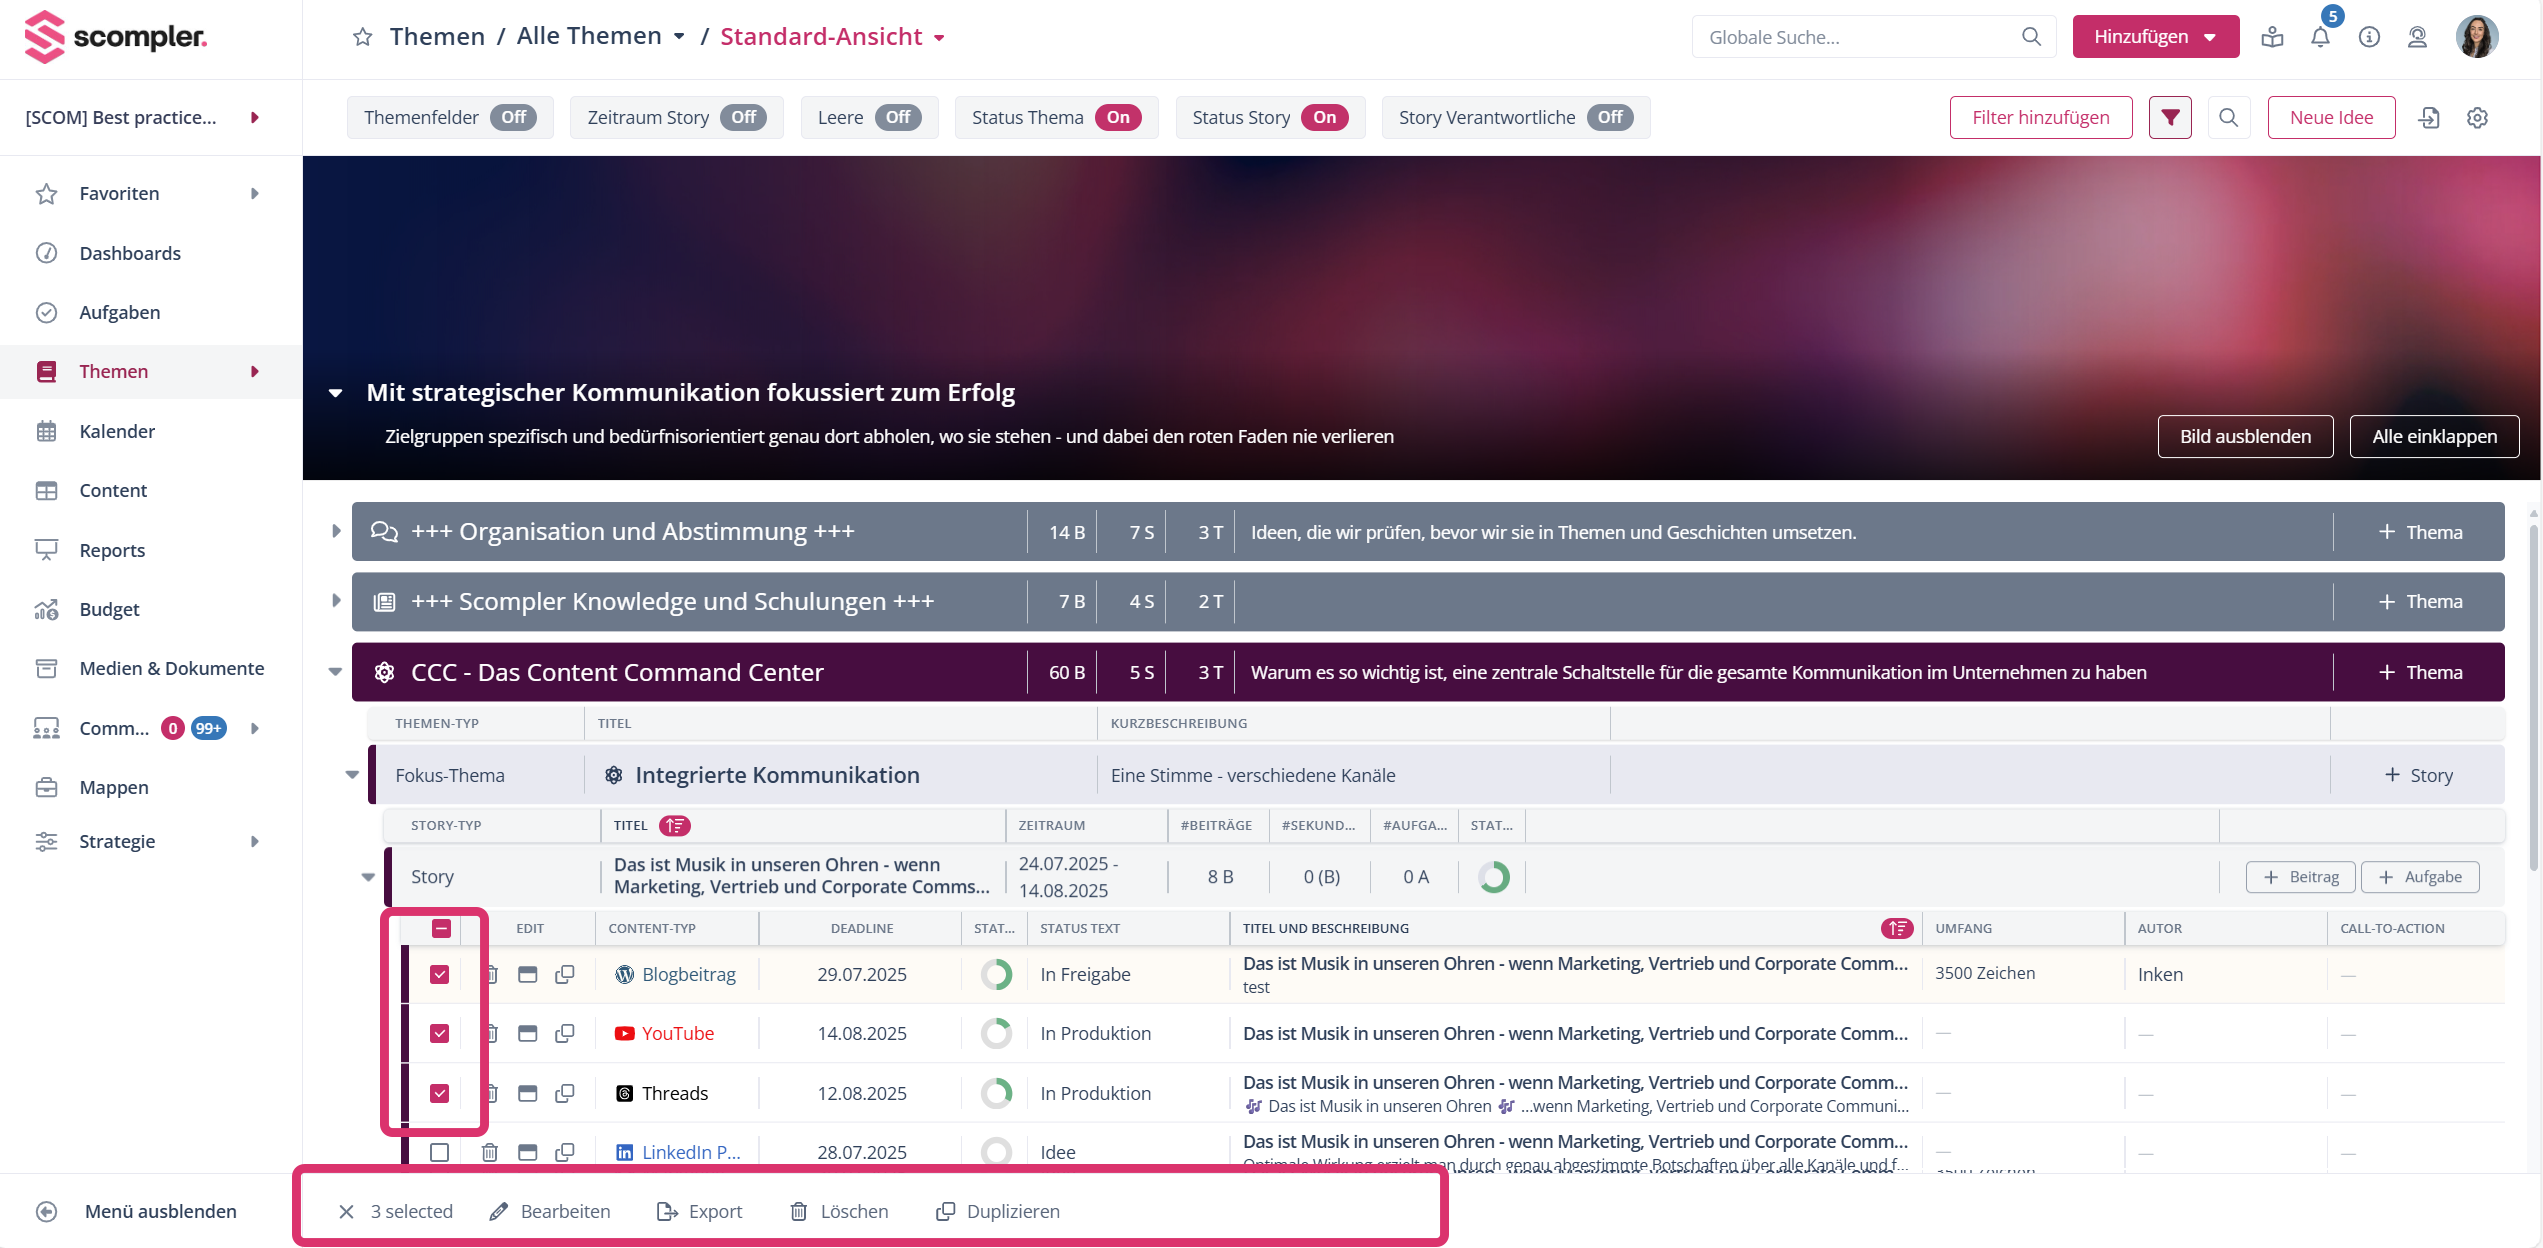Collapse the CCC Content Command Center section

pos(336,672)
